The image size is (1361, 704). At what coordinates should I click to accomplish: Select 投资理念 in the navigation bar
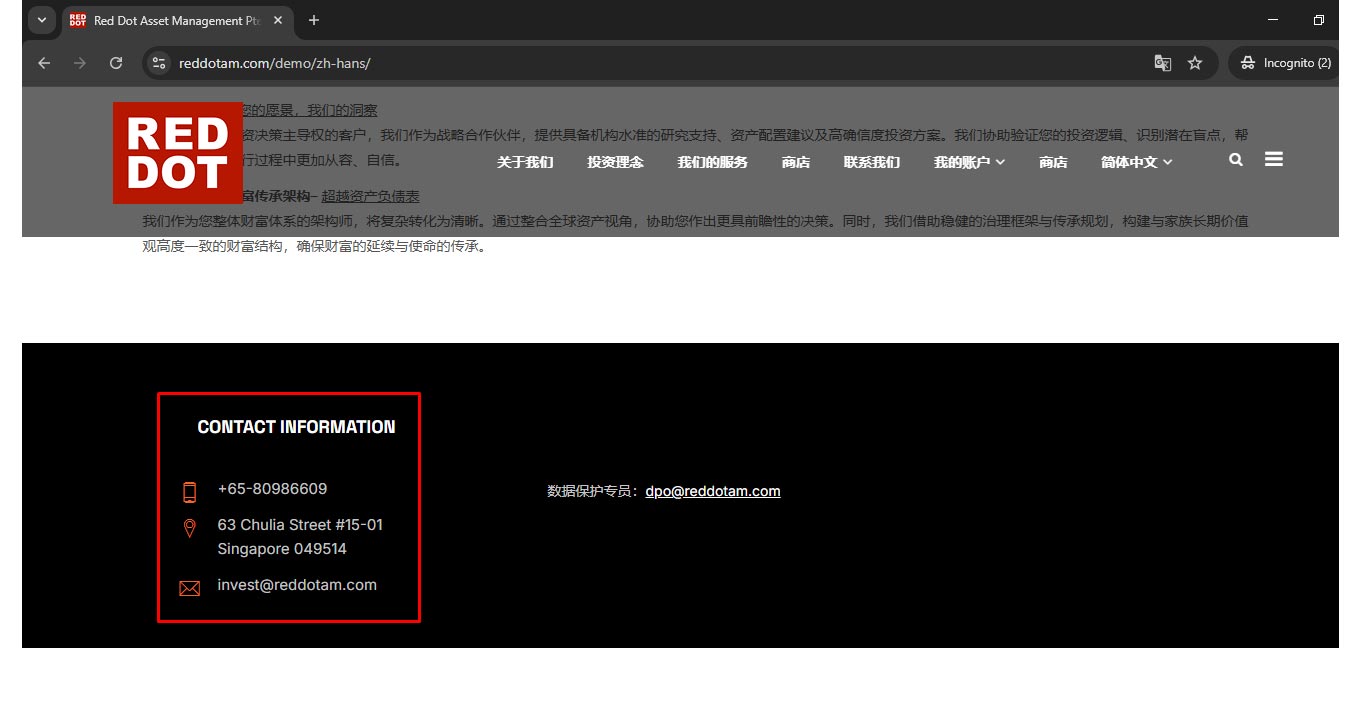pyautogui.click(x=615, y=162)
